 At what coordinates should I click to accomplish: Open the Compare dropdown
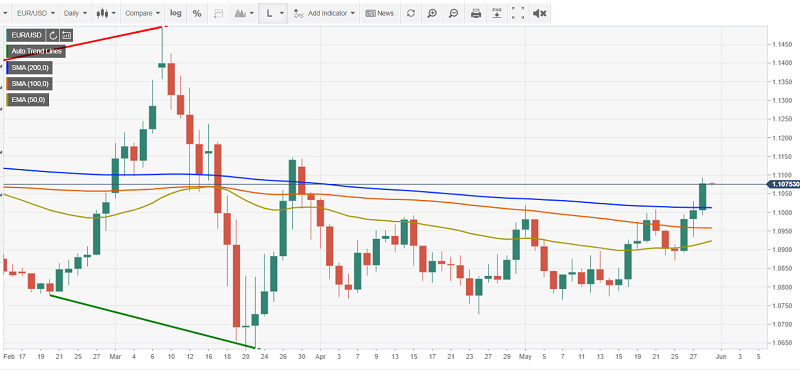point(143,13)
